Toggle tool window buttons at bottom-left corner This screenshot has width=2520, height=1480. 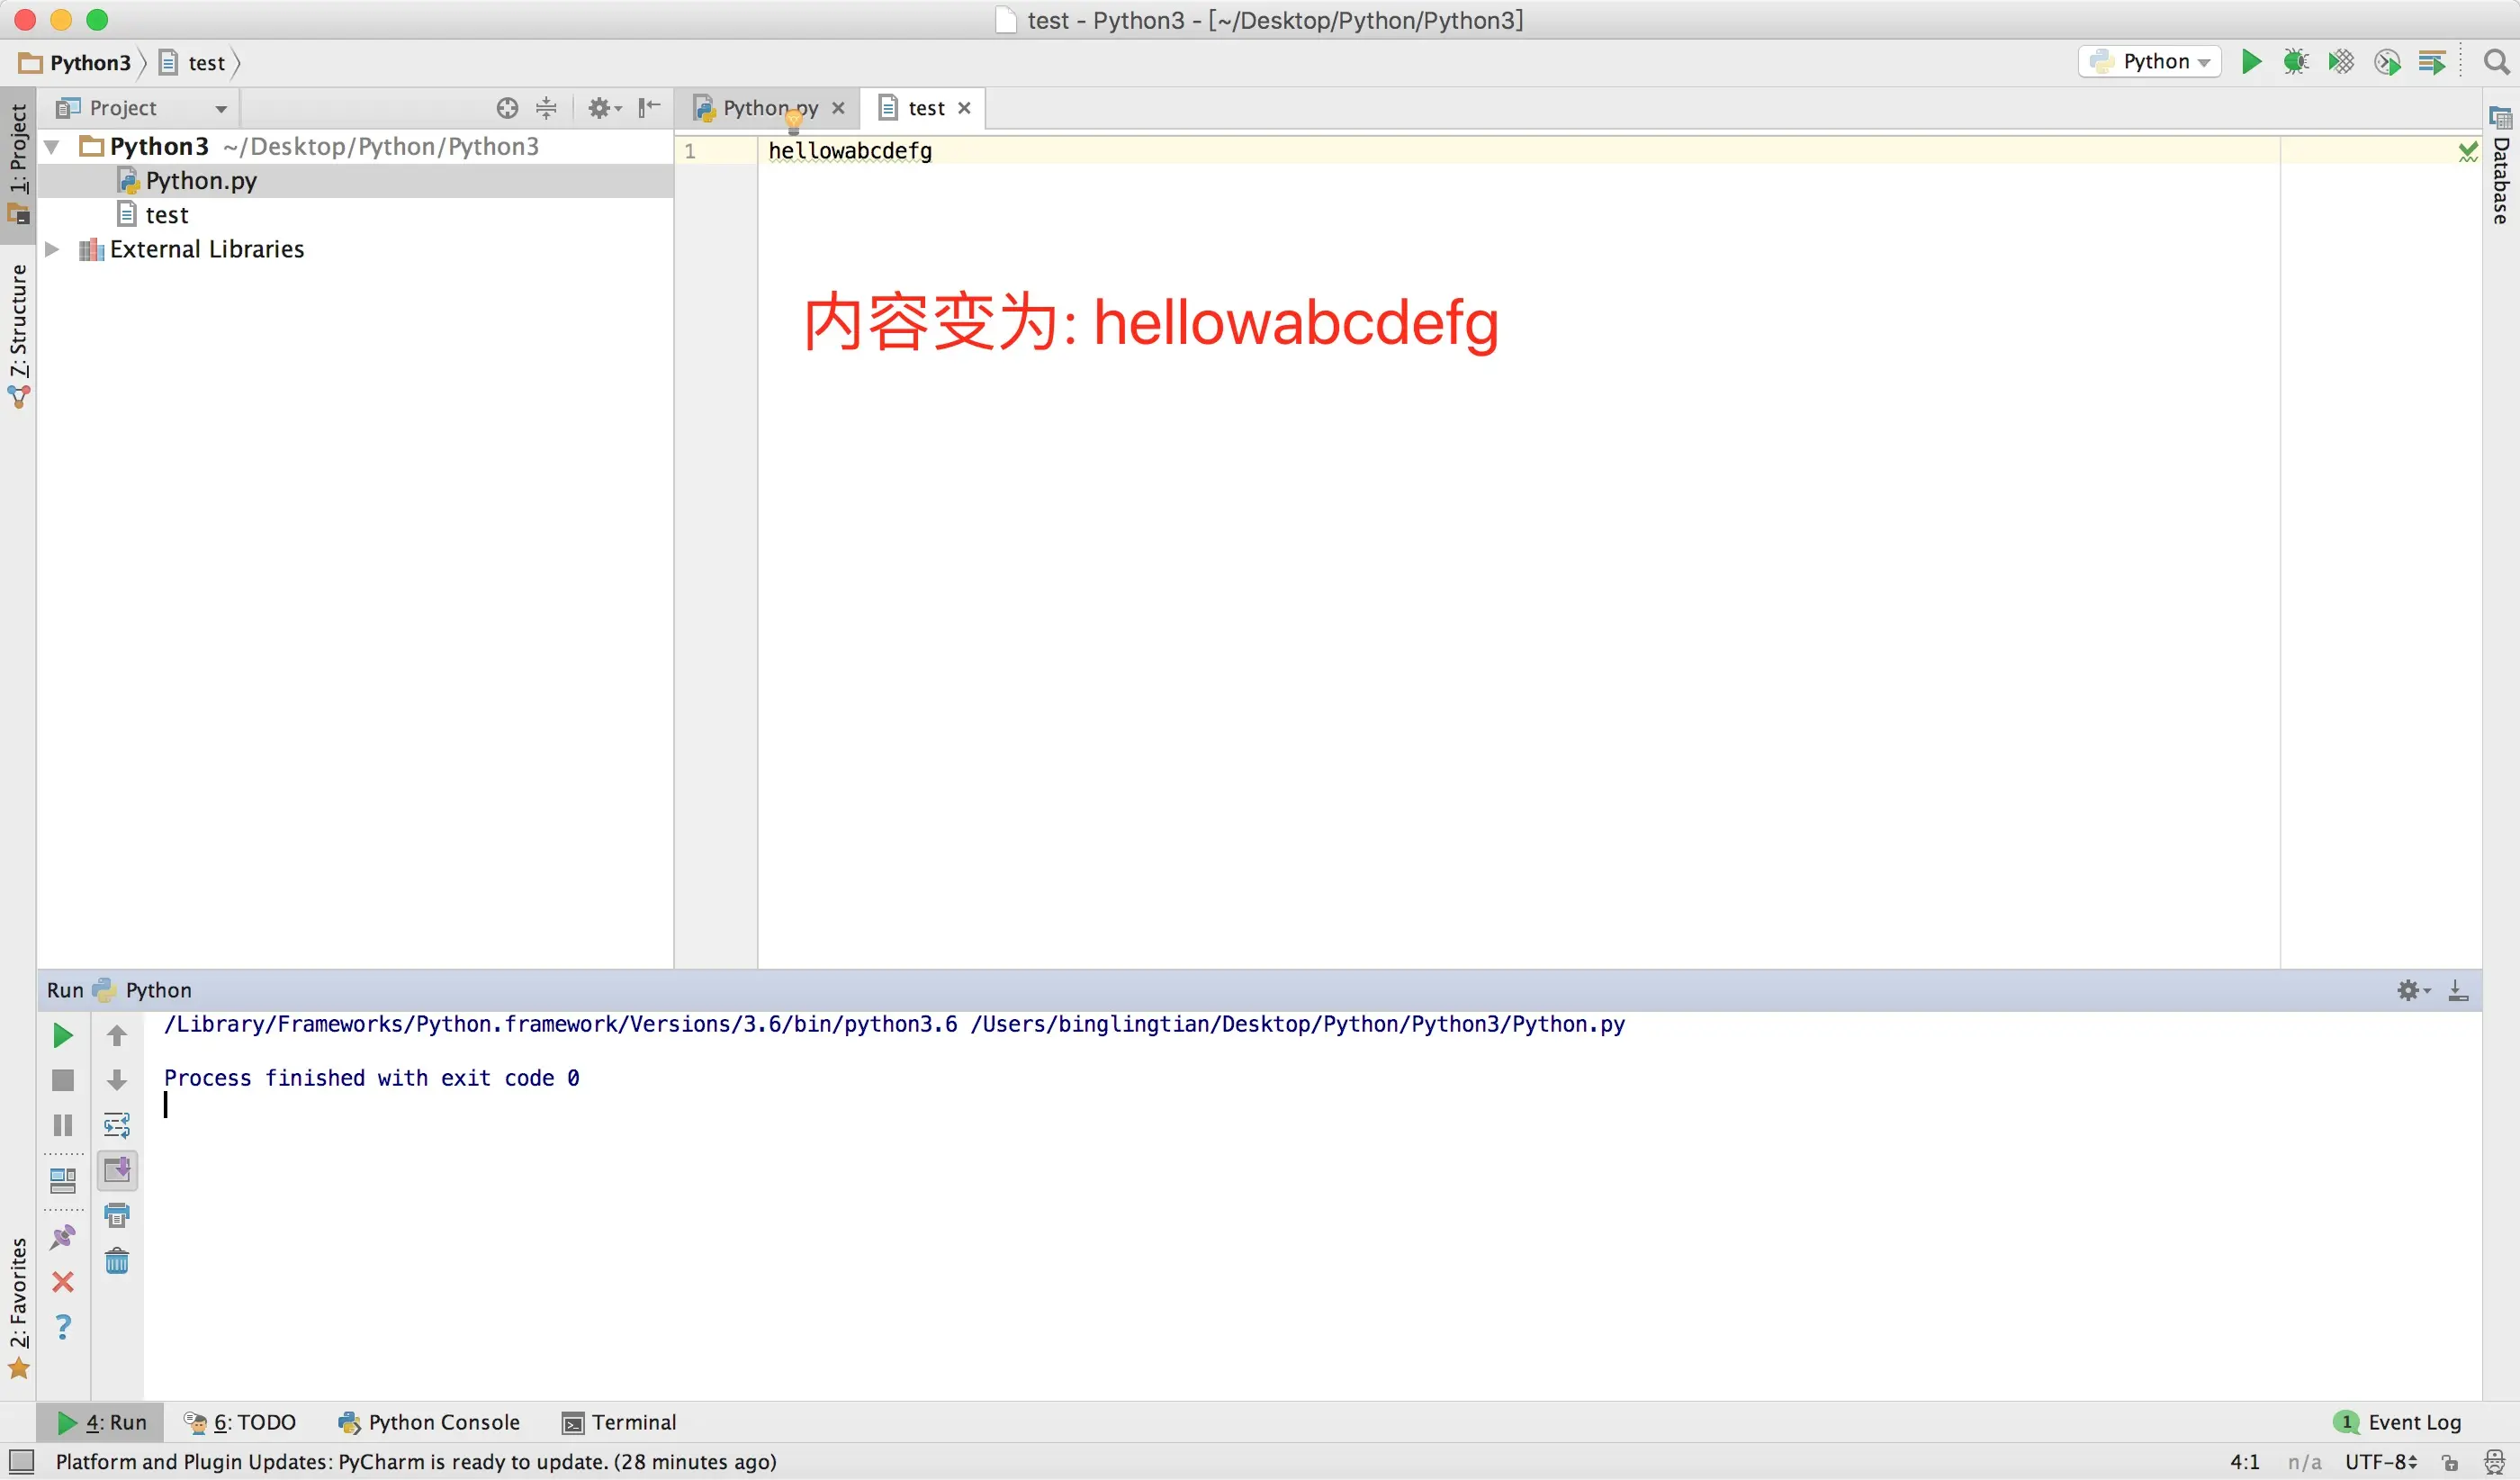pyautogui.click(x=21, y=1461)
